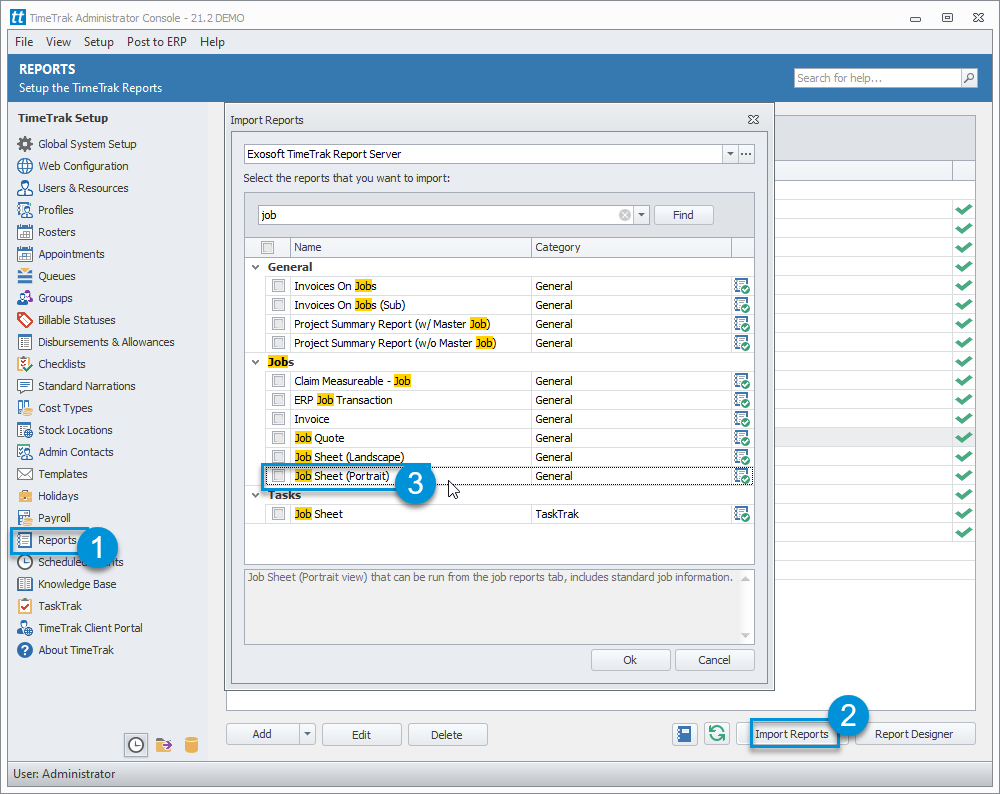Clear the job search text
The height and width of the screenshot is (794, 1000).
click(x=625, y=215)
